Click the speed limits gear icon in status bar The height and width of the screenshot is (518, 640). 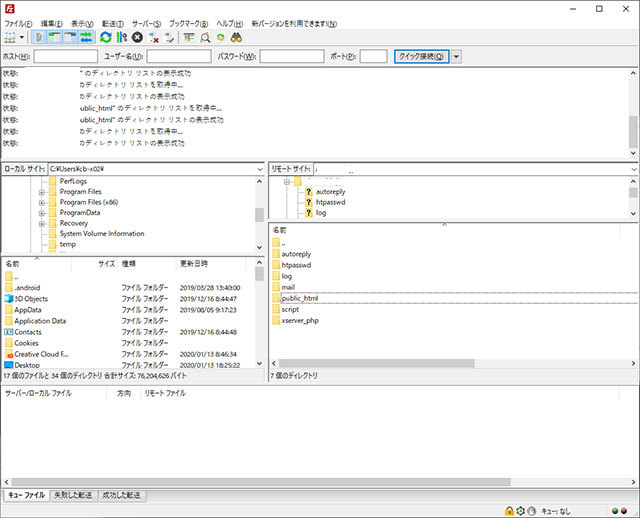tap(520, 511)
